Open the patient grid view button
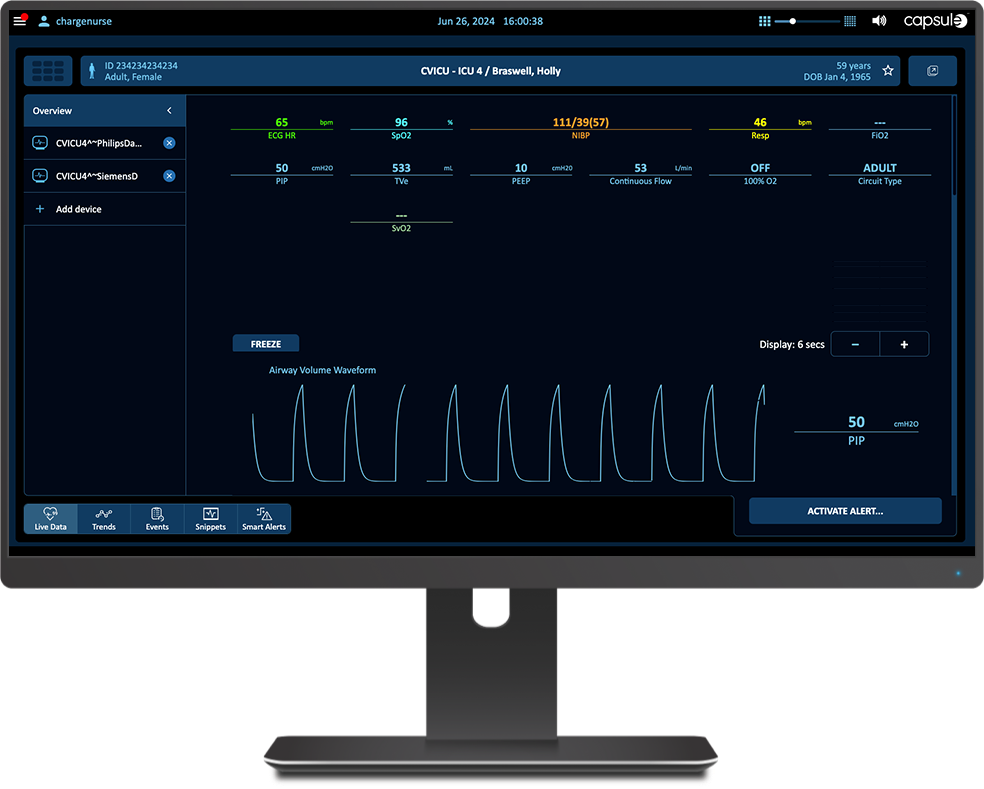984x789 pixels. point(48,71)
